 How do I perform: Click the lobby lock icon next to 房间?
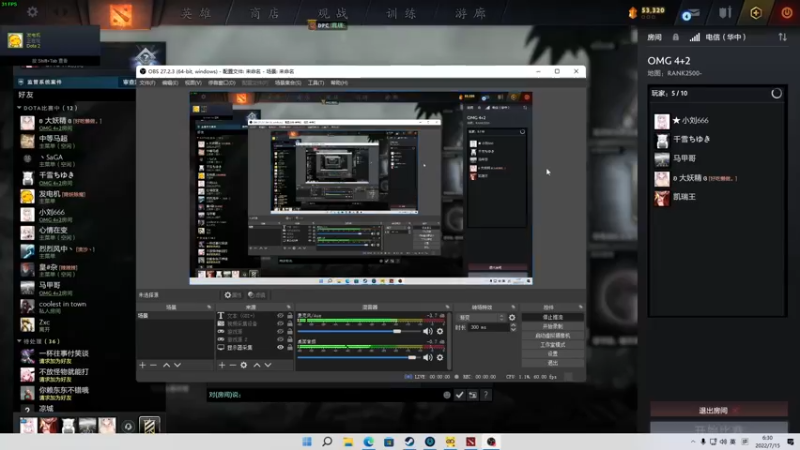[676, 37]
